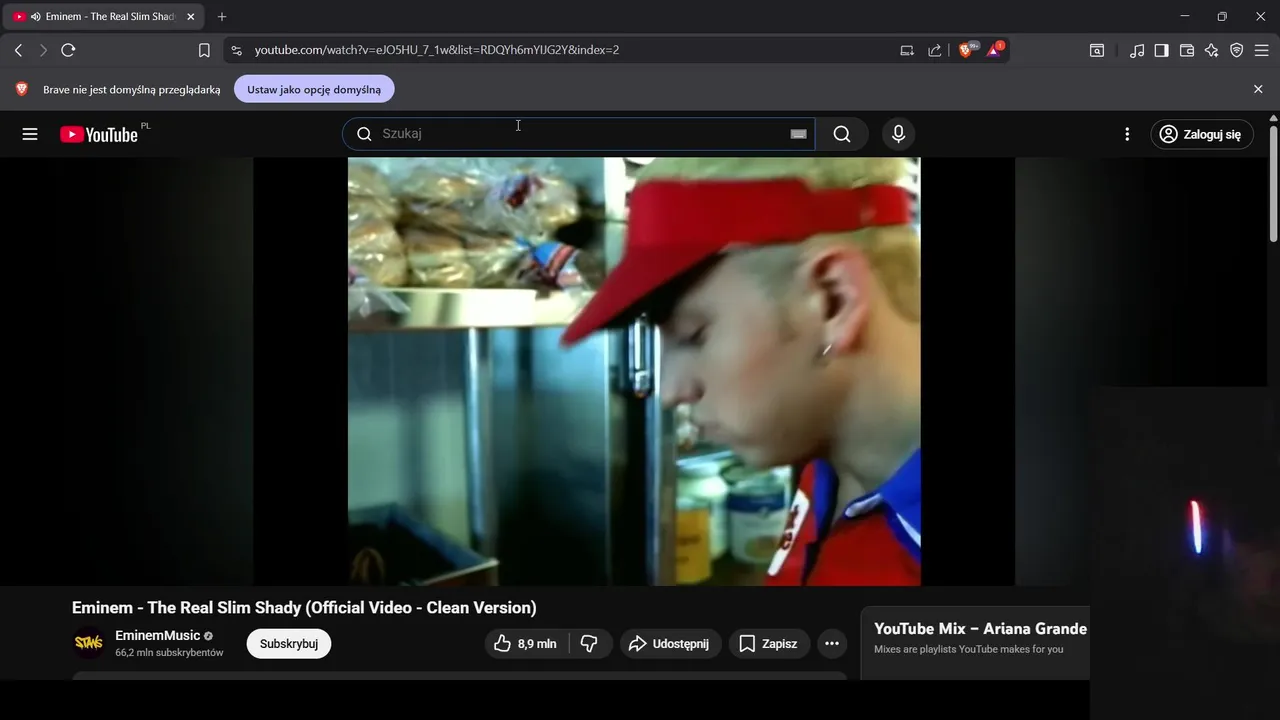
Task: Open a new browser tab
Action: [x=222, y=17]
